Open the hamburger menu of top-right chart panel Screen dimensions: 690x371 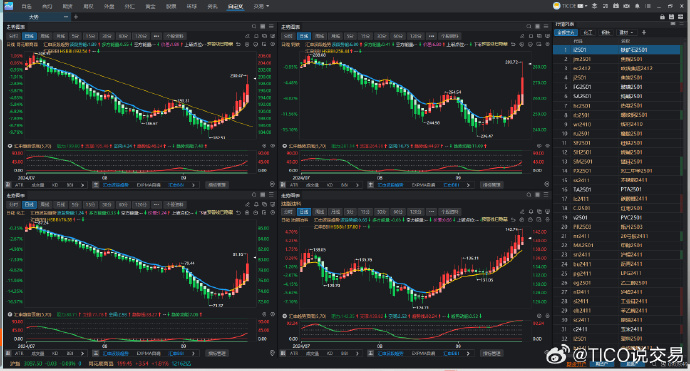coord(546,27)
